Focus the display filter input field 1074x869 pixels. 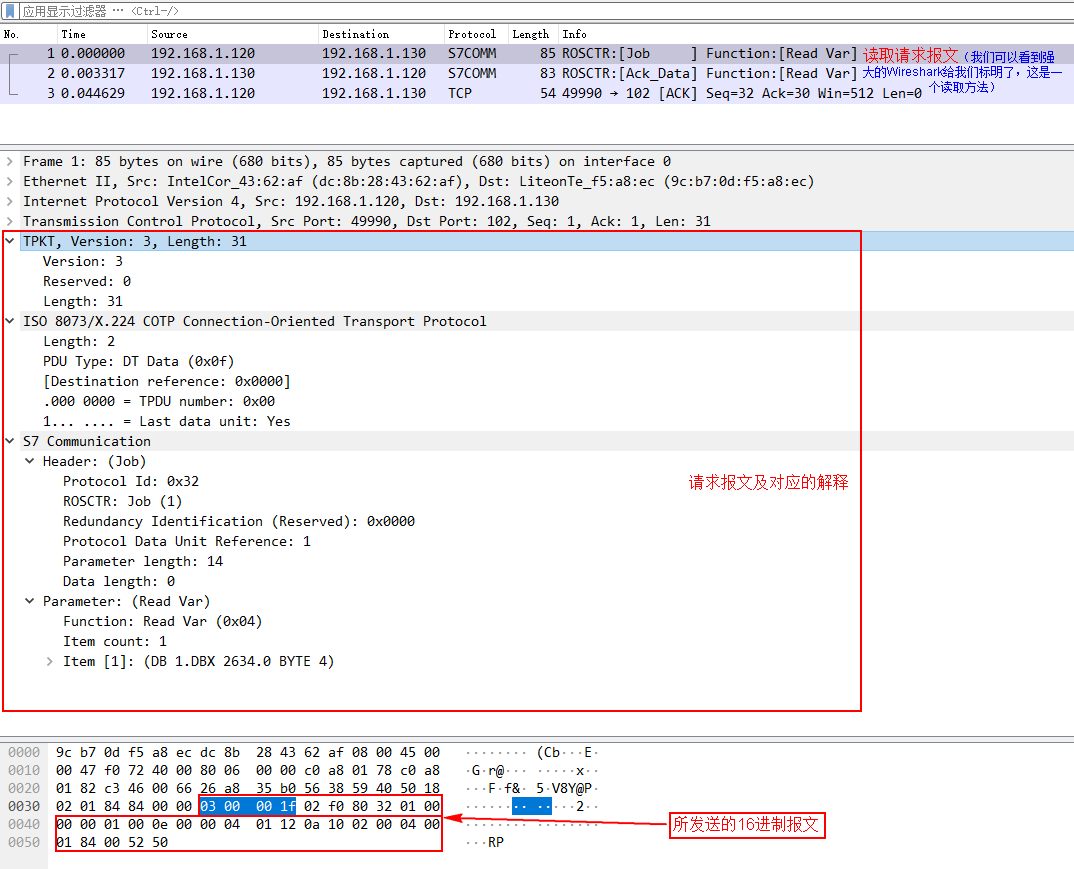pyautogui.click(x=548, y=11)
